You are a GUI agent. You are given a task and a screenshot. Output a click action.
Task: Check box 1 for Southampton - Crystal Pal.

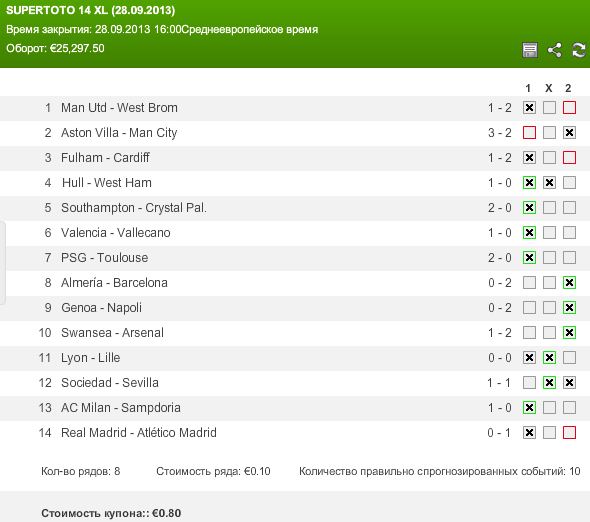click(x=529, y=208)
